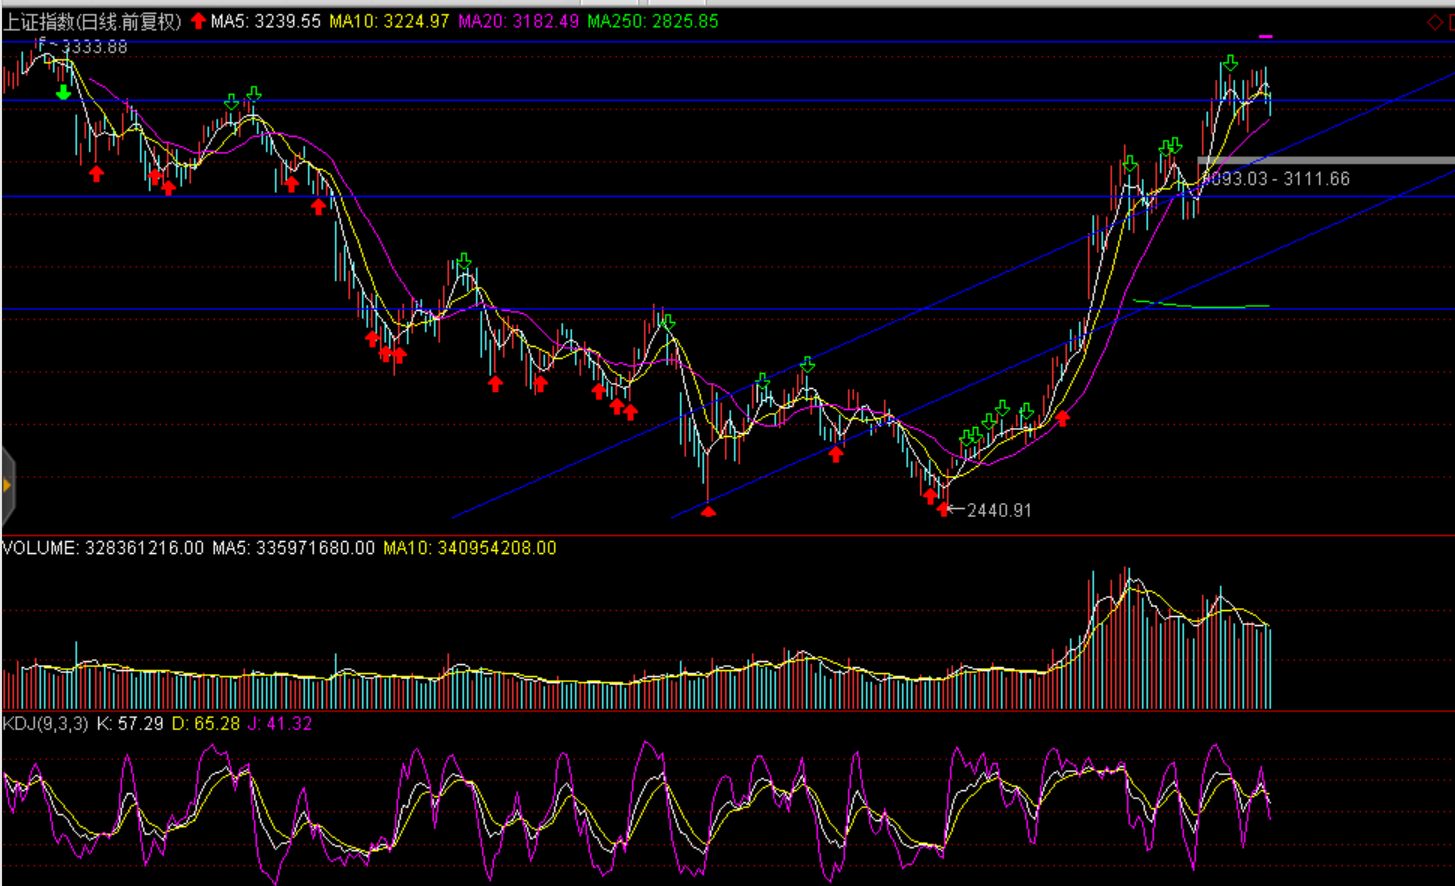Click the green down arrow at rightmost peak
Screen dimensions: 1455x886
1230,64
